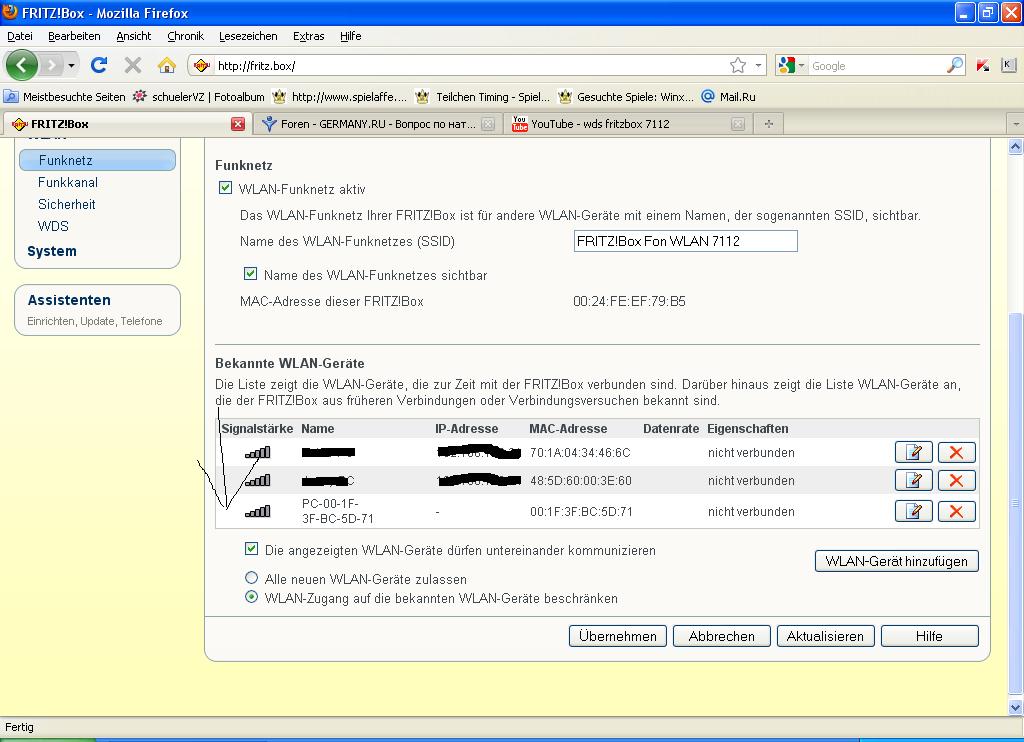This screenshot has width=1024, height=742.
Task: Edit device PC-00-1F-3F-BC-5D-71
Action: [914, 511]
